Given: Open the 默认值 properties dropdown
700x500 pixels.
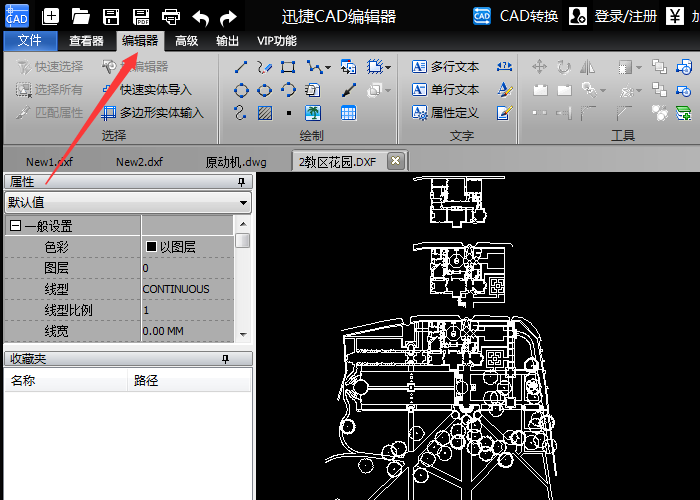Looking at the screenshot, I should click(128, 203).
